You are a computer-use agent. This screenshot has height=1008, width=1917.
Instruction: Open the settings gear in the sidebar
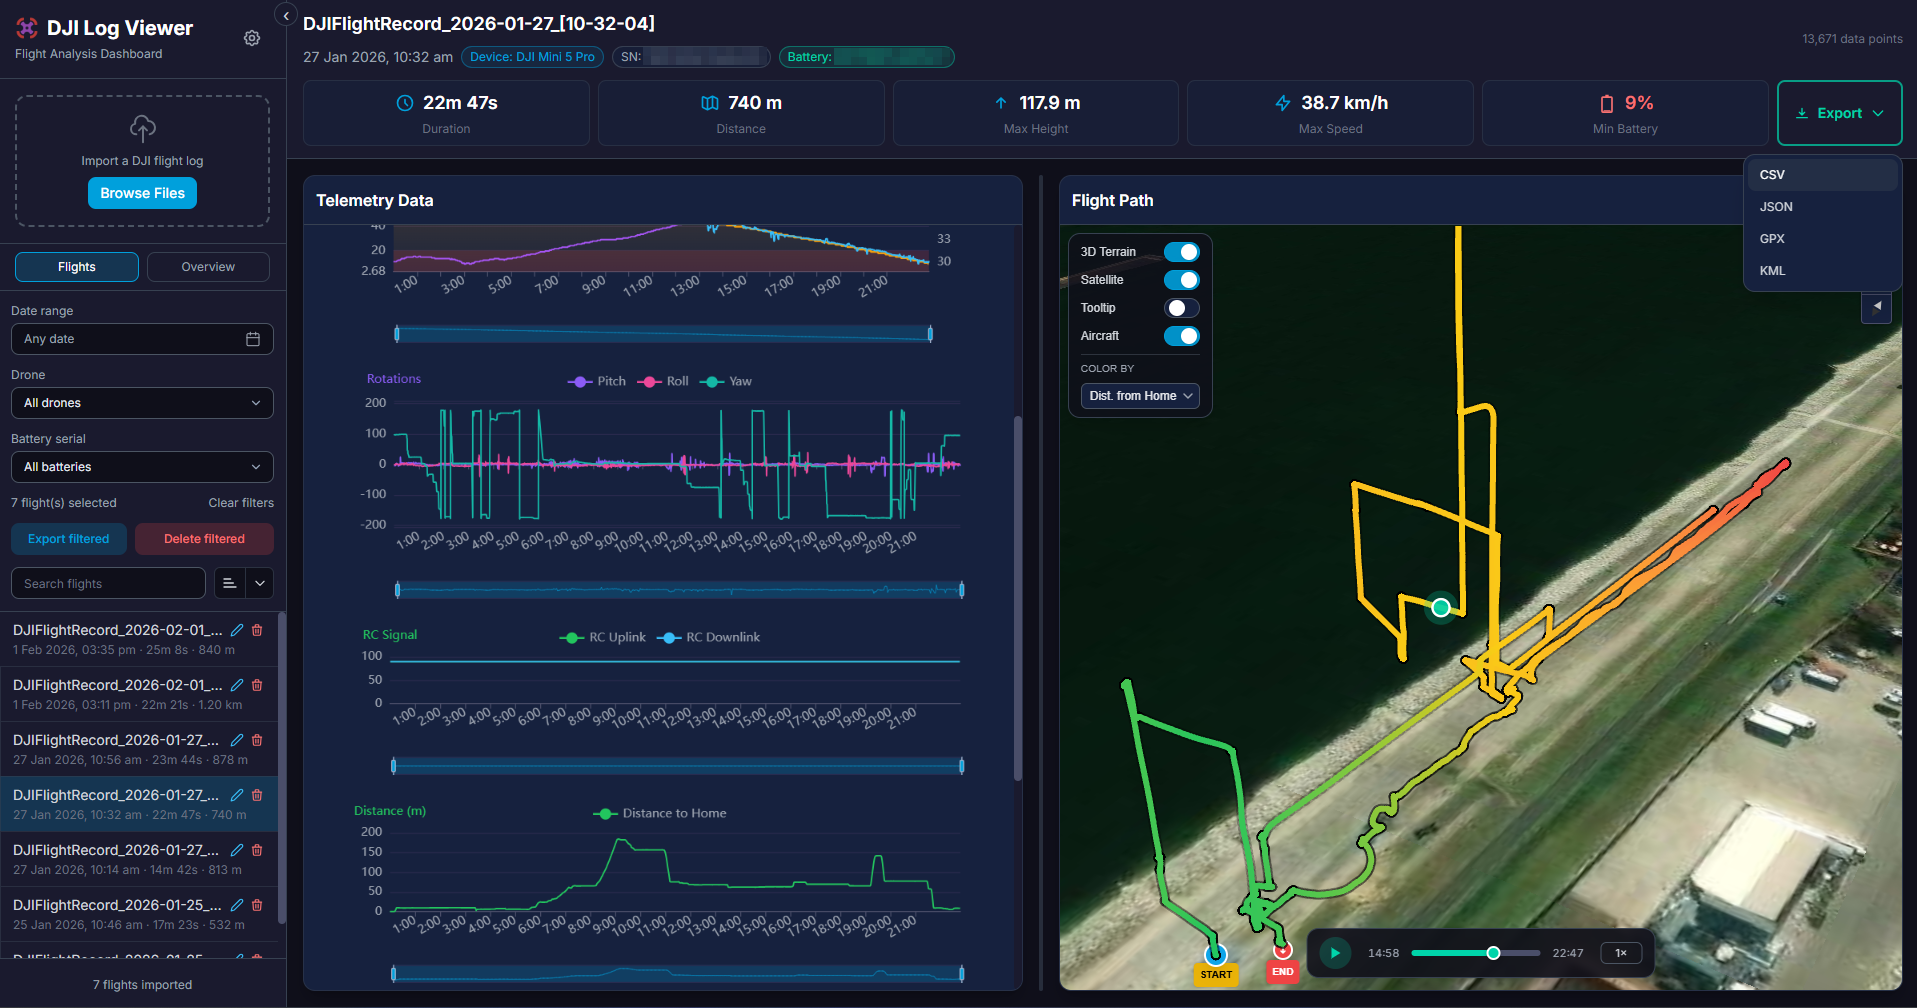(x=251, y=37)
